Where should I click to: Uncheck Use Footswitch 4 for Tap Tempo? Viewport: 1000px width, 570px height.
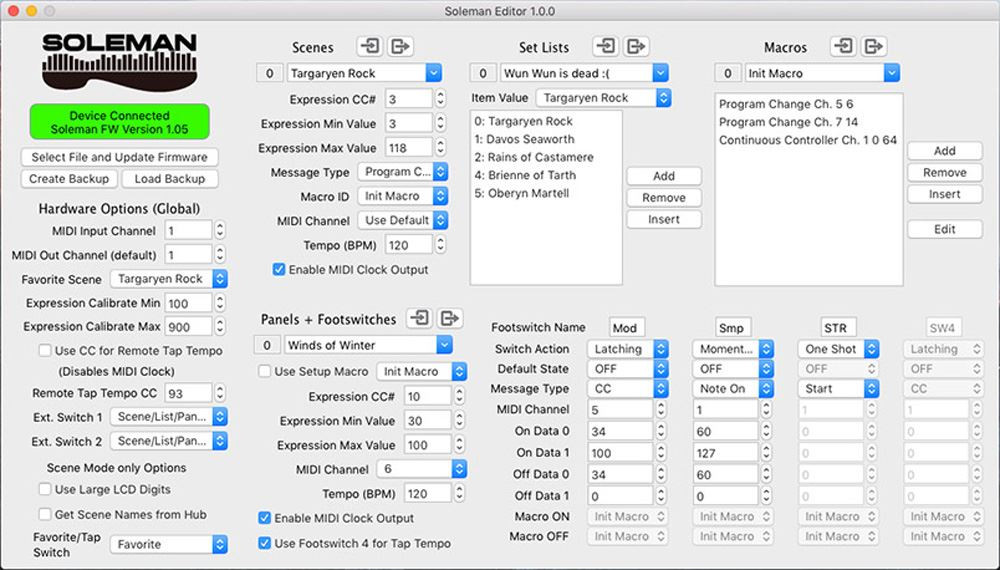click(265, 543)
